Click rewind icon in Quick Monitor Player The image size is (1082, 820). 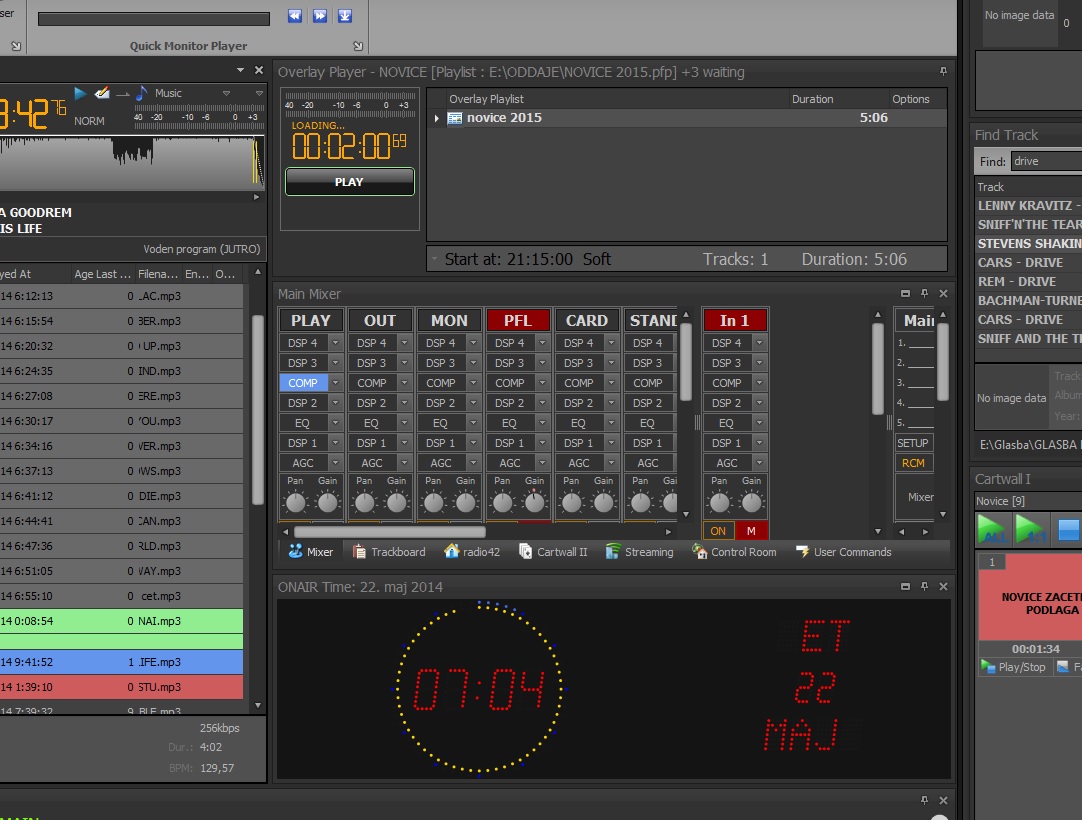(x=295, y=15)
